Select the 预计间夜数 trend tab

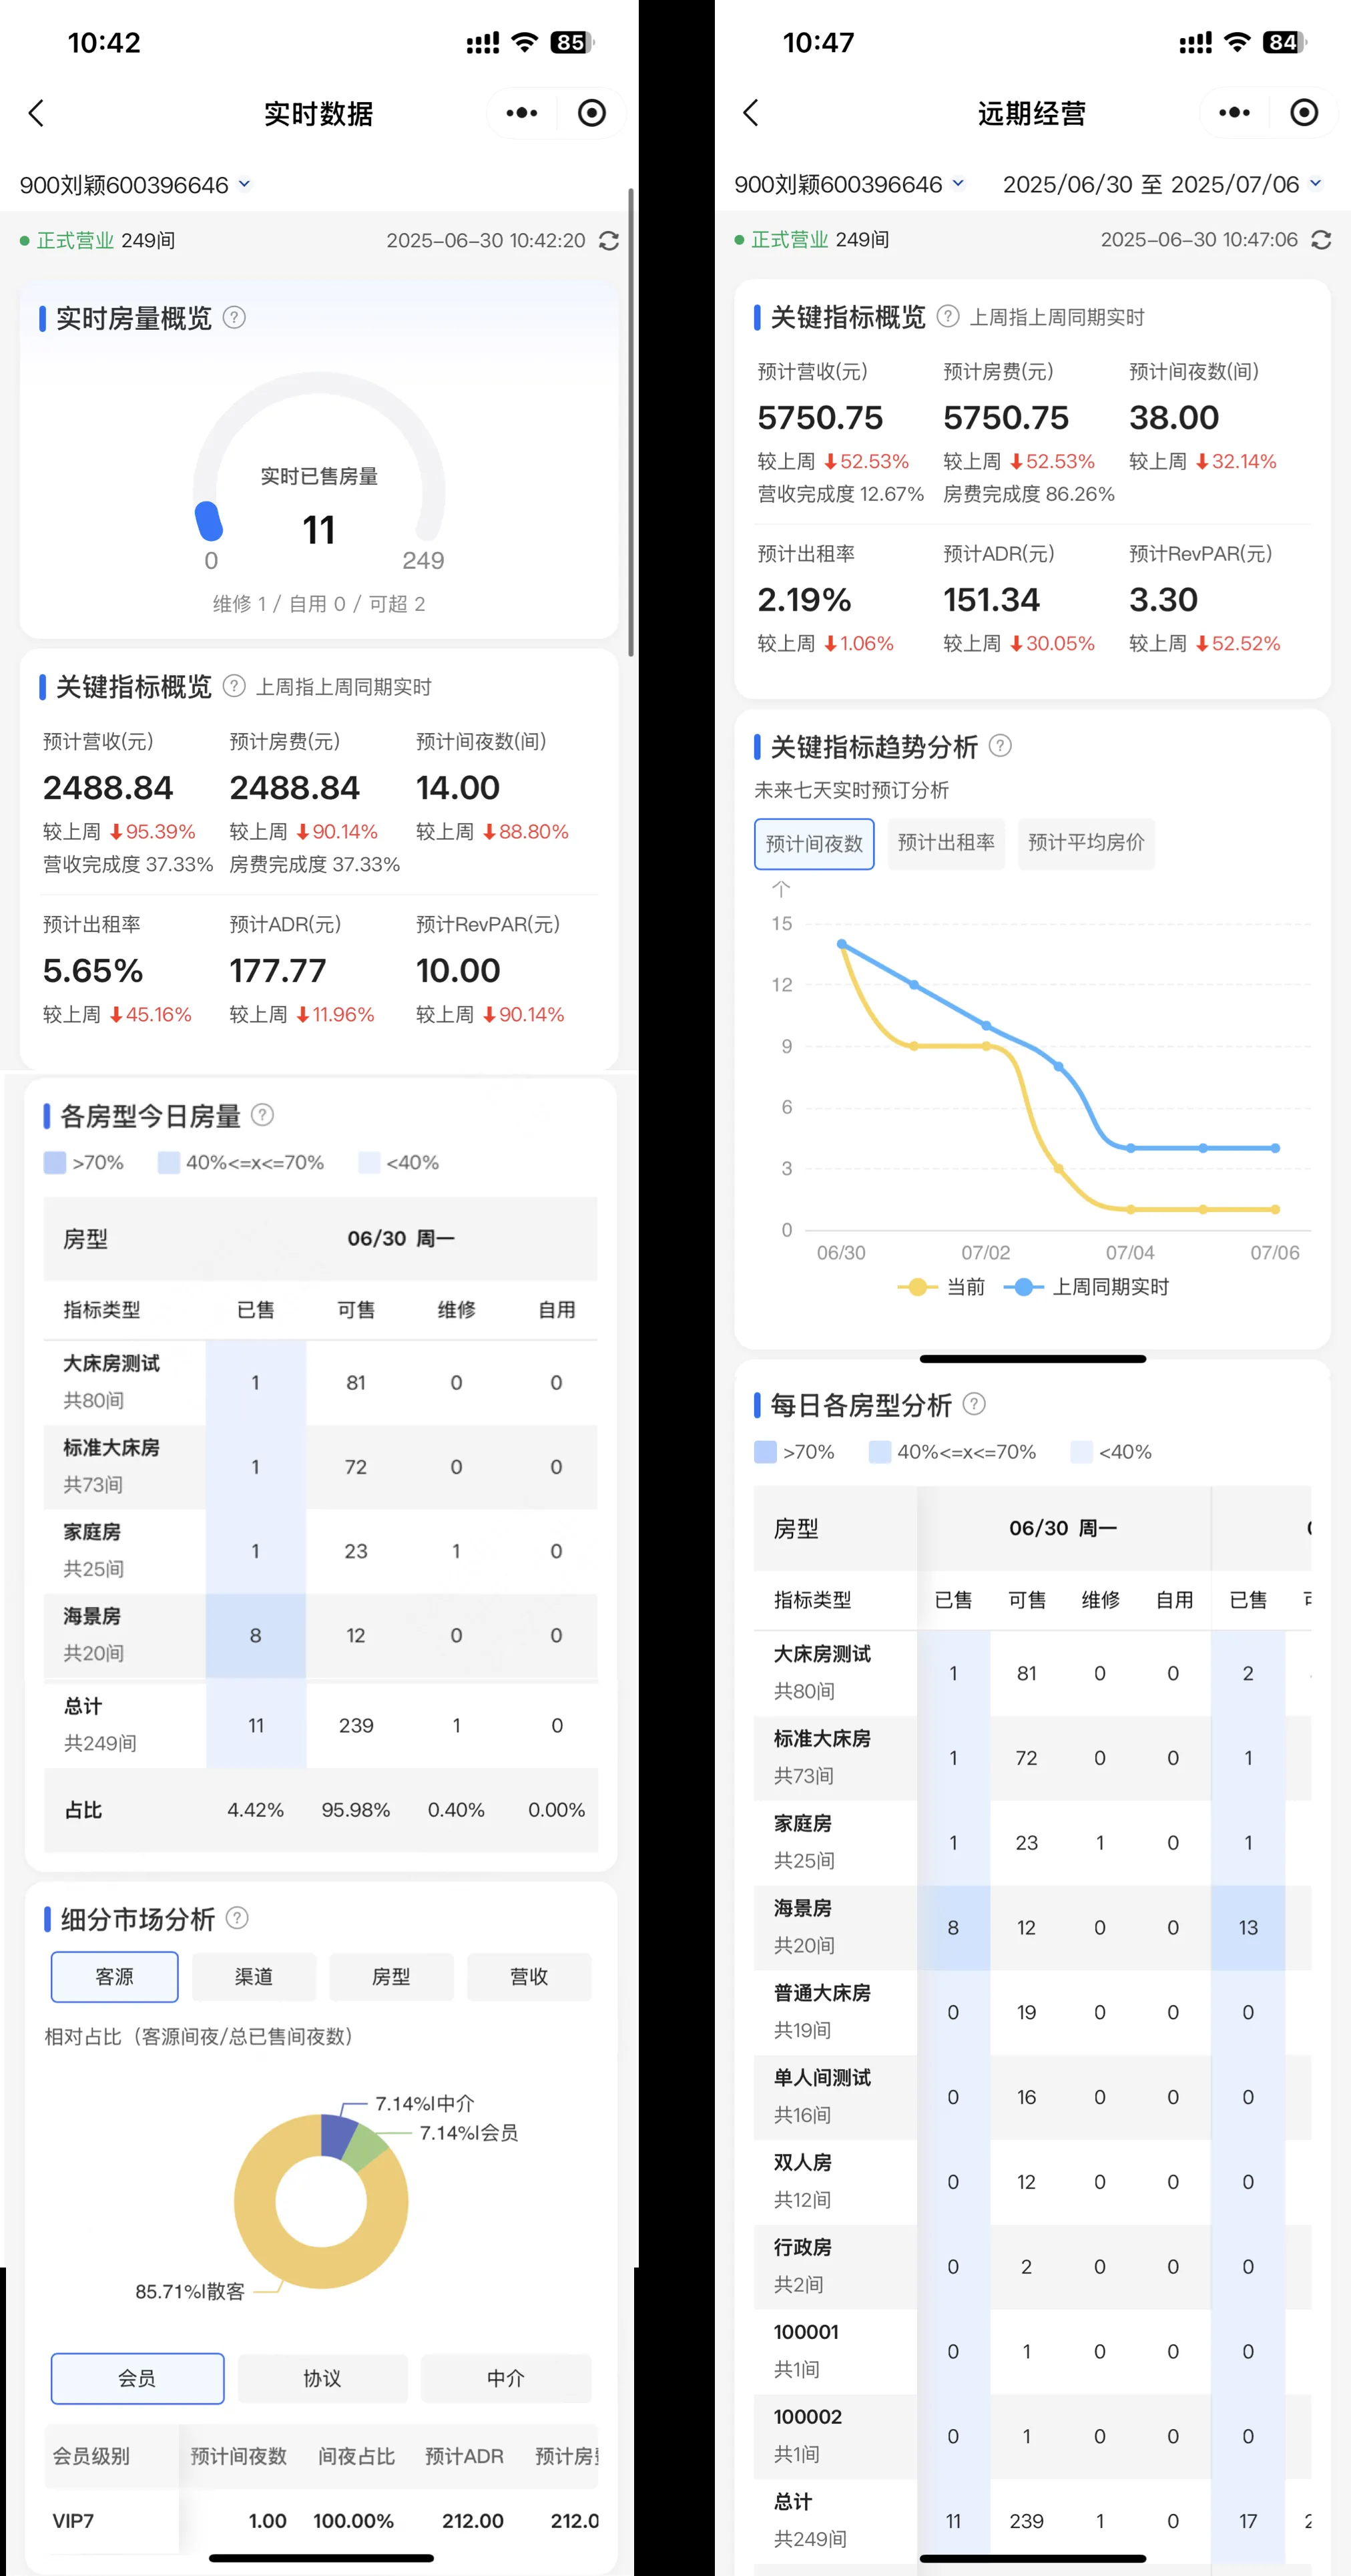(814, 843)
